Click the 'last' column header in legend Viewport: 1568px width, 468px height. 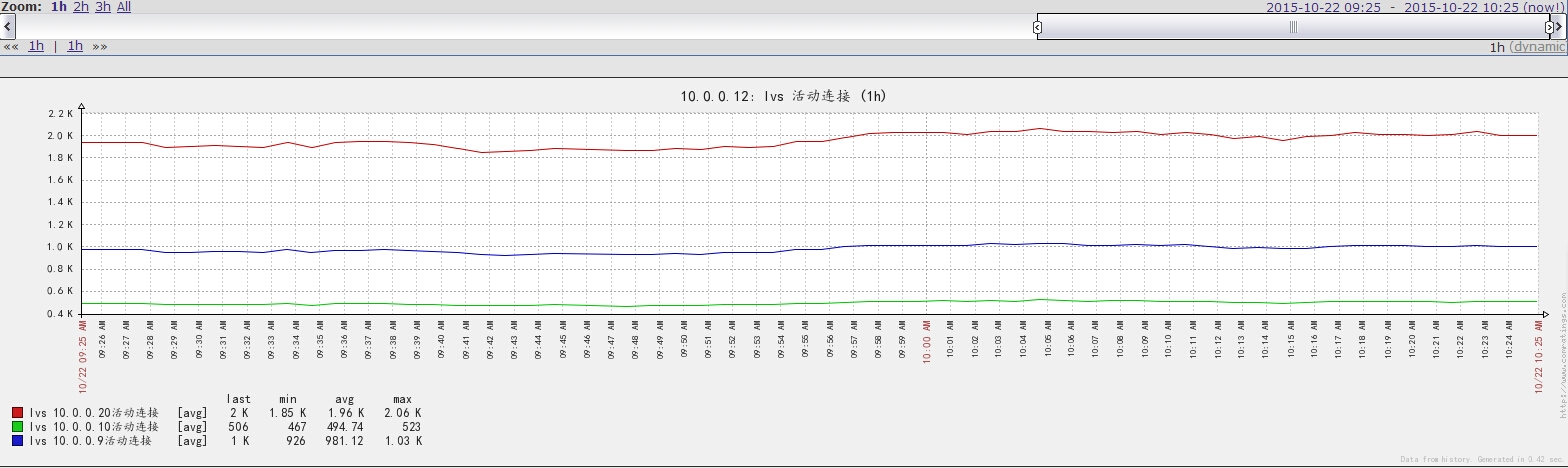238,399
